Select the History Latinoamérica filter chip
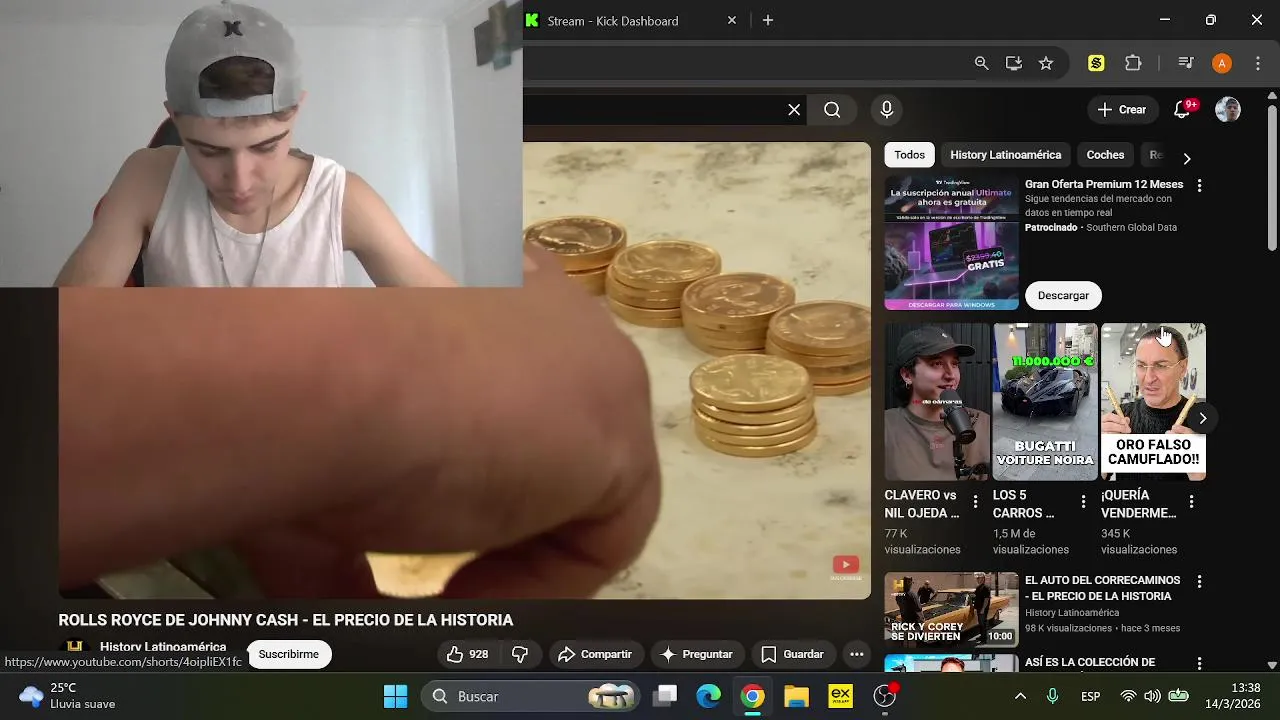The image size is (1280, 720). pyautogui.click(x=1005, y=155)
